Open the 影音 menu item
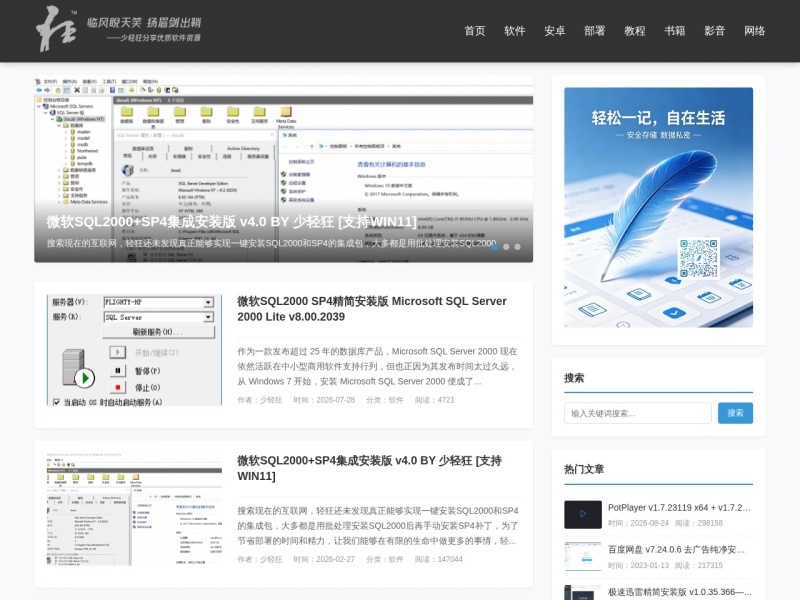This screenshot has height=600, width=800. pyautogui.click(x=714, y=31)
